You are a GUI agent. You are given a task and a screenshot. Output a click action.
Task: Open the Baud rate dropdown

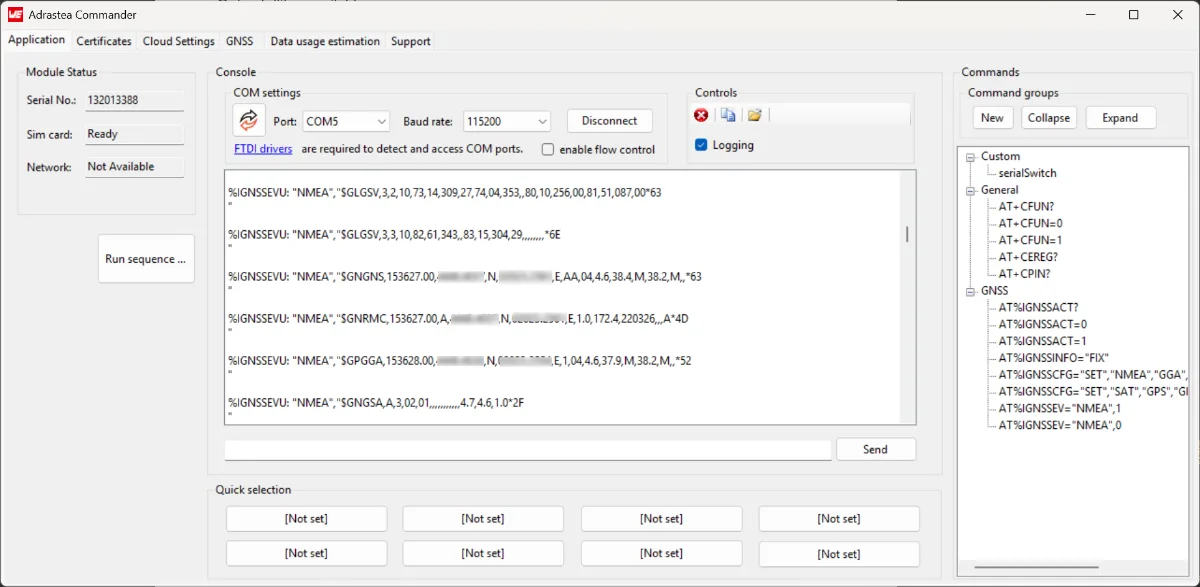point(507,121)
